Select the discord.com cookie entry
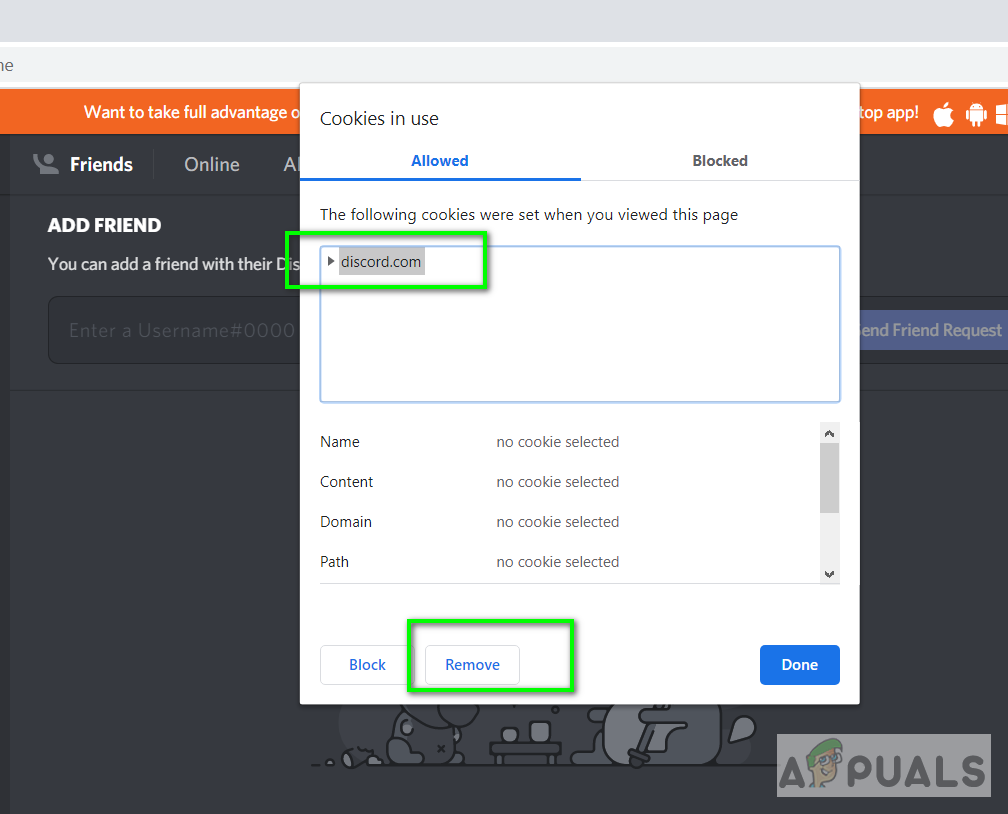 tap(381, 262)
